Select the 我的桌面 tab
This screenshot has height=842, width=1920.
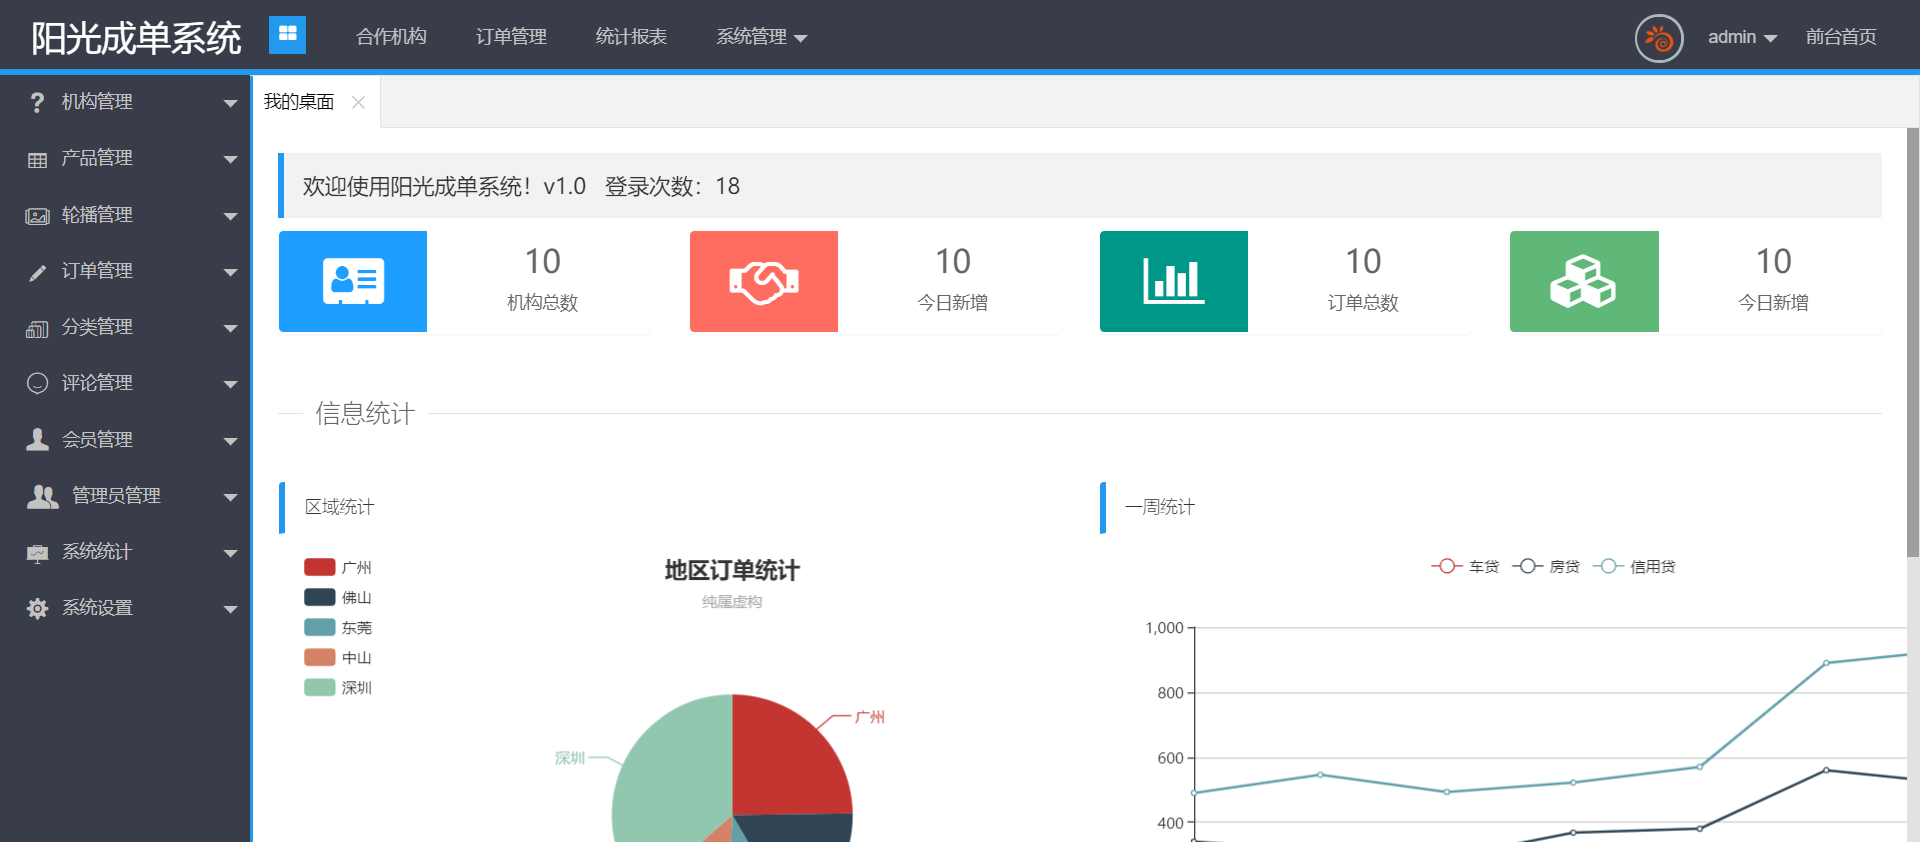(x=298, y=102)
